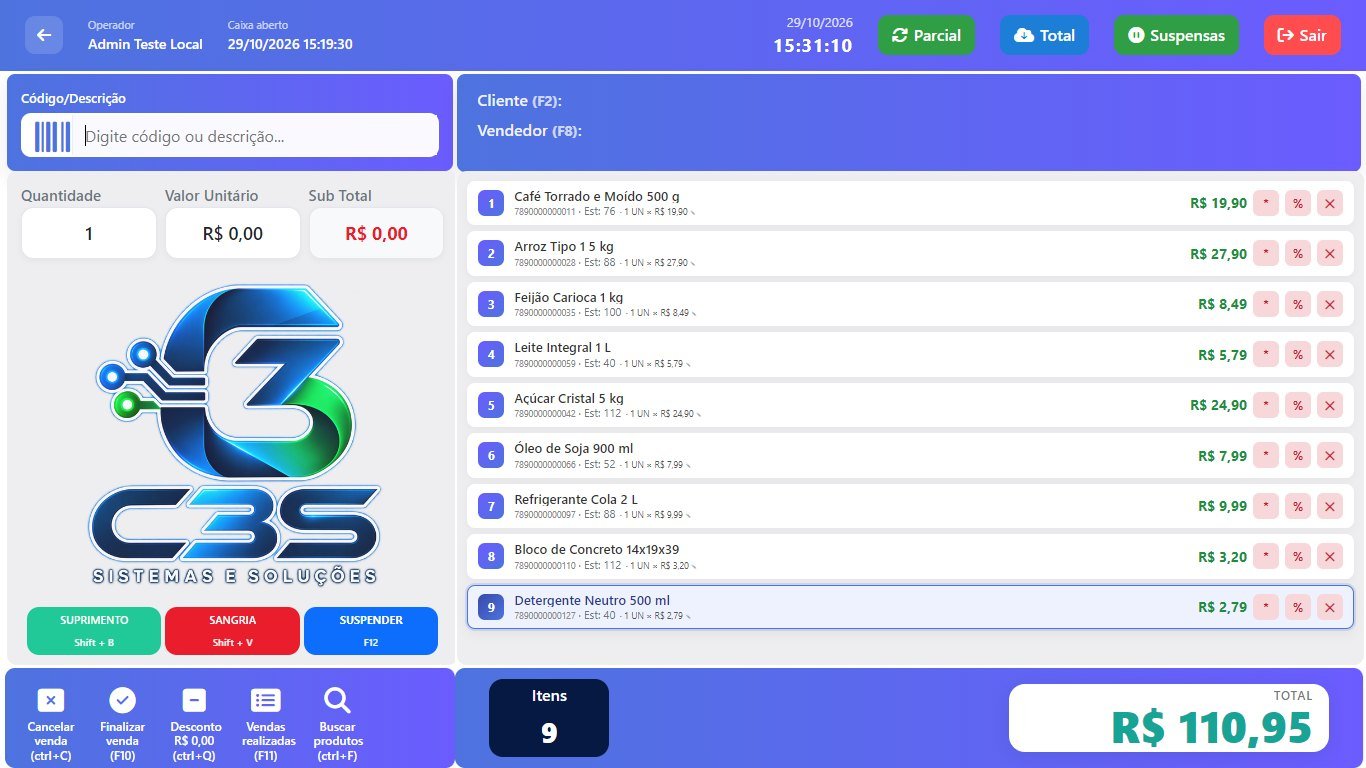Open percent discount for Açúcar Cristal 5 kg
The image size is (1366, 768).
click(1298, 405)
